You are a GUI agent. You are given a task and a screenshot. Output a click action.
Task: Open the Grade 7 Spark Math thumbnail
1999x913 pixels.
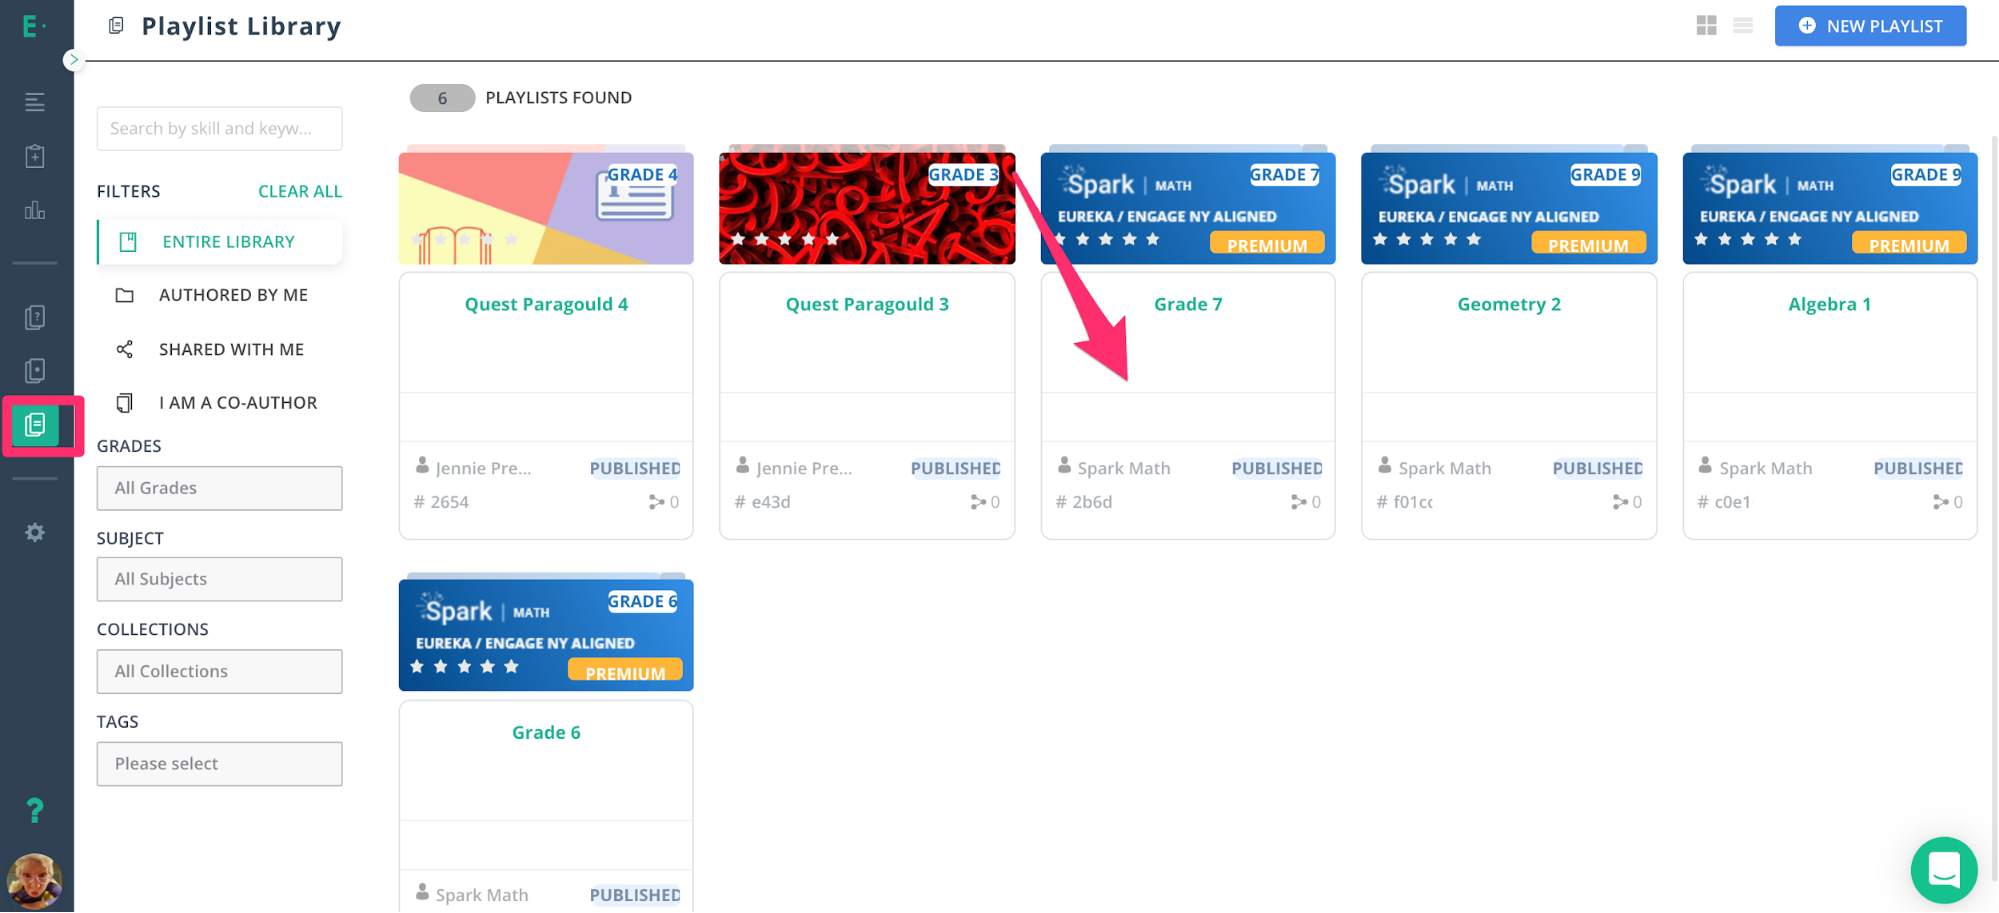1188,208
